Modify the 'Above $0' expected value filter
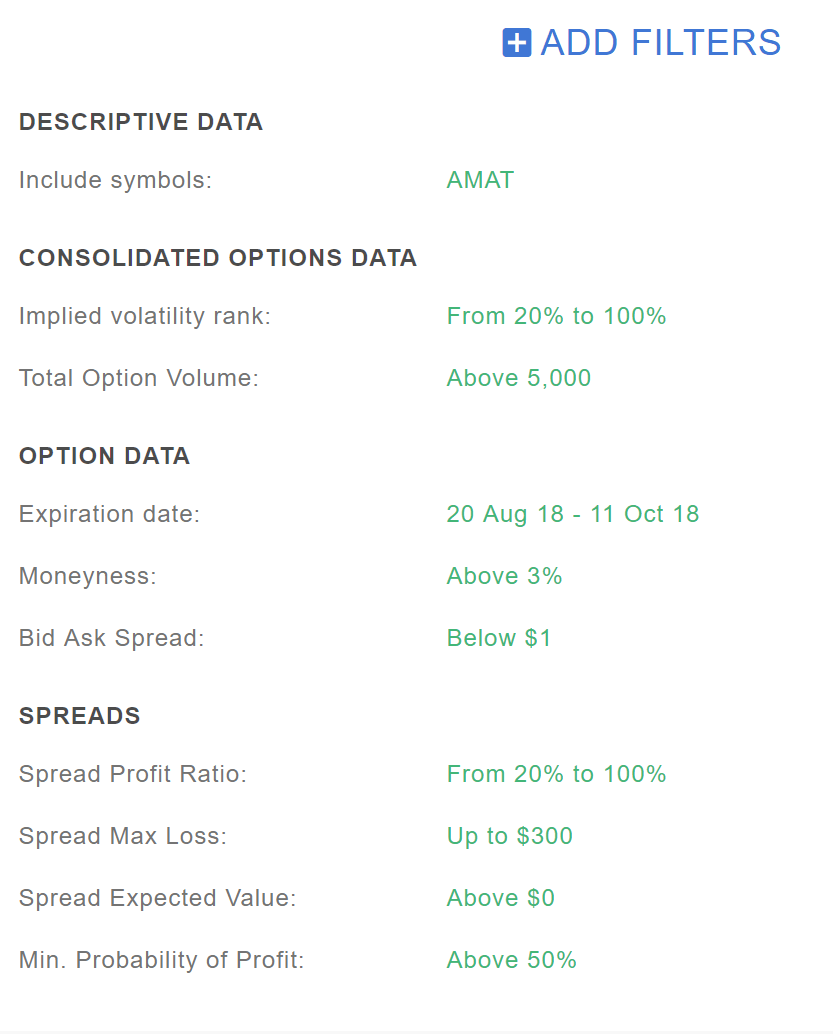This screenshot has width=833, height=1034. point(500,898)
